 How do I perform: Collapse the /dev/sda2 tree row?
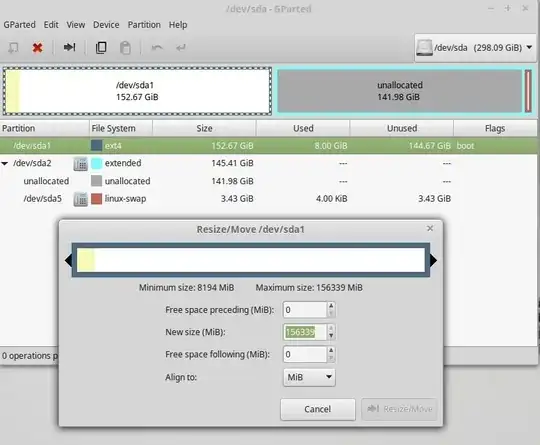tap(5, 163)
